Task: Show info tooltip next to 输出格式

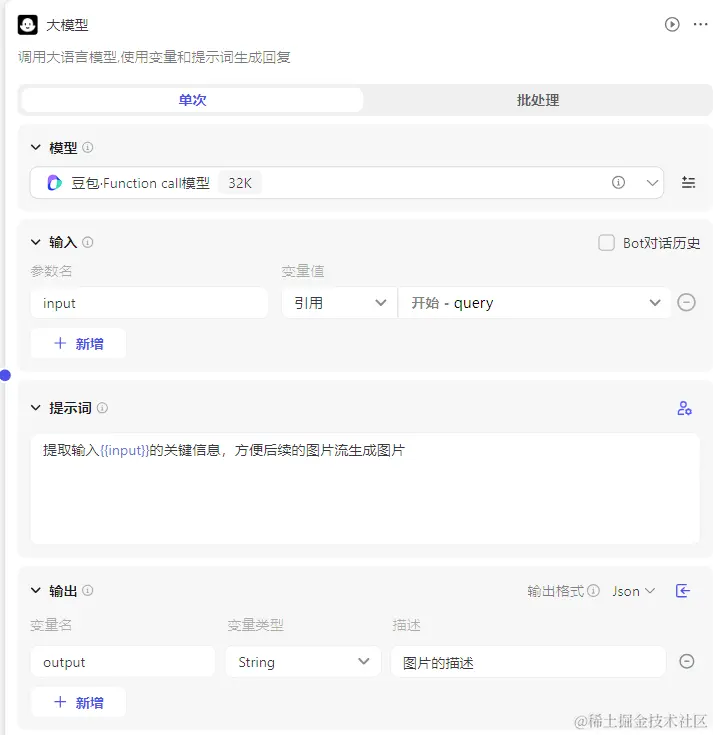Action: 593,591
